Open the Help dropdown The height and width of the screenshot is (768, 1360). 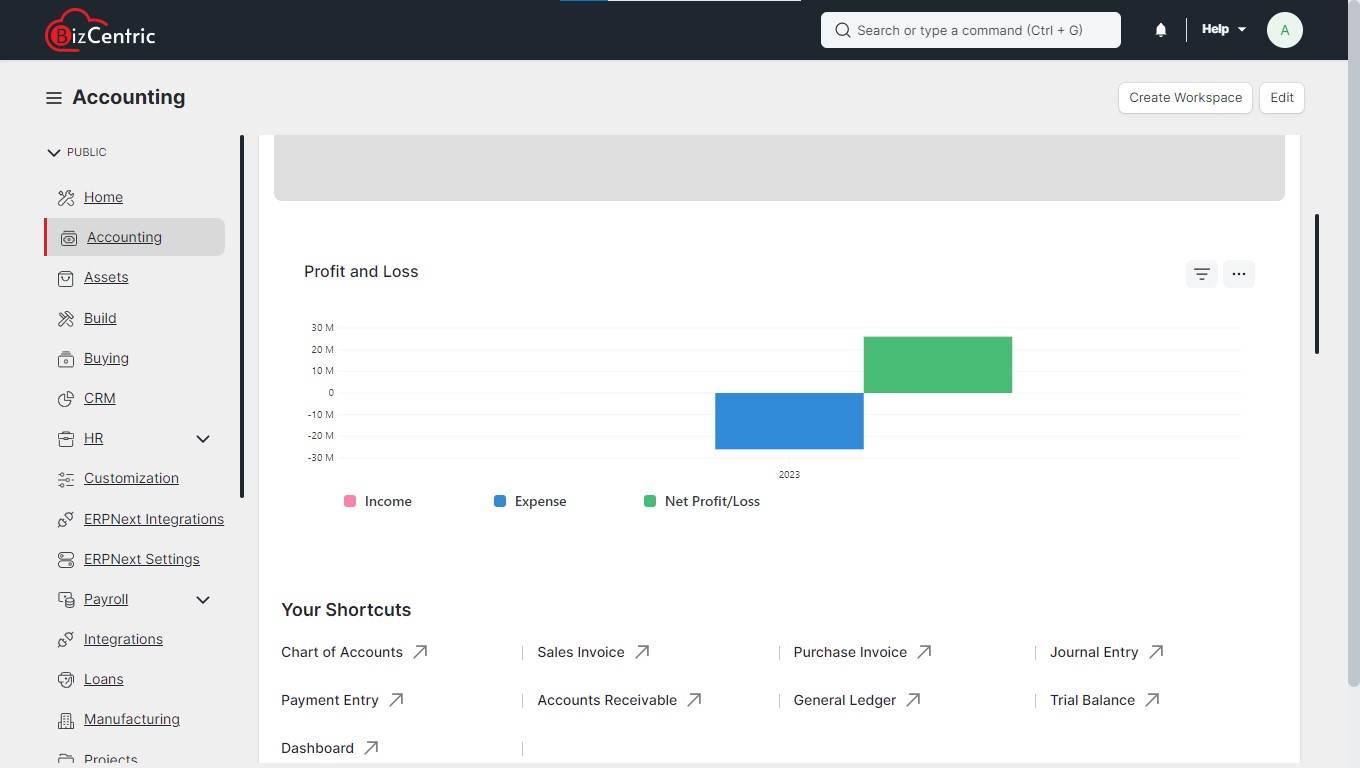click(1224, 30)
